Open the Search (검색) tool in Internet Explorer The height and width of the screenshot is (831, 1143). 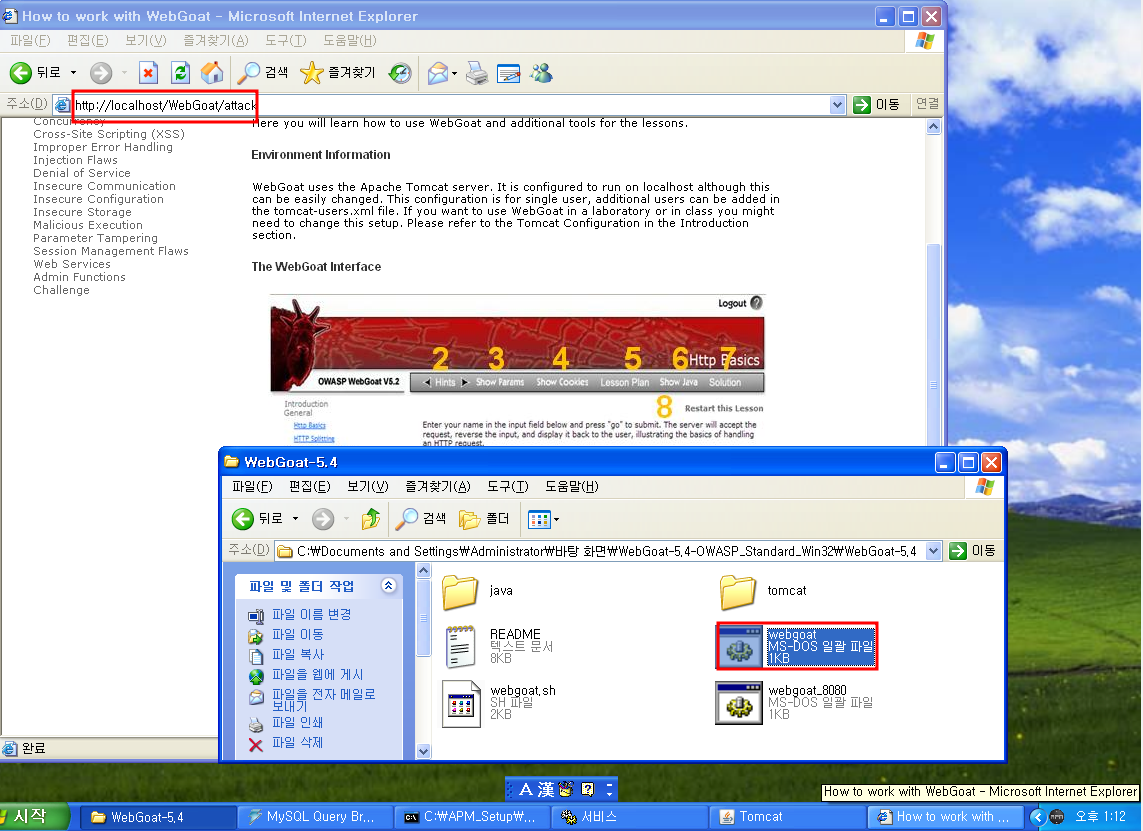263,72
